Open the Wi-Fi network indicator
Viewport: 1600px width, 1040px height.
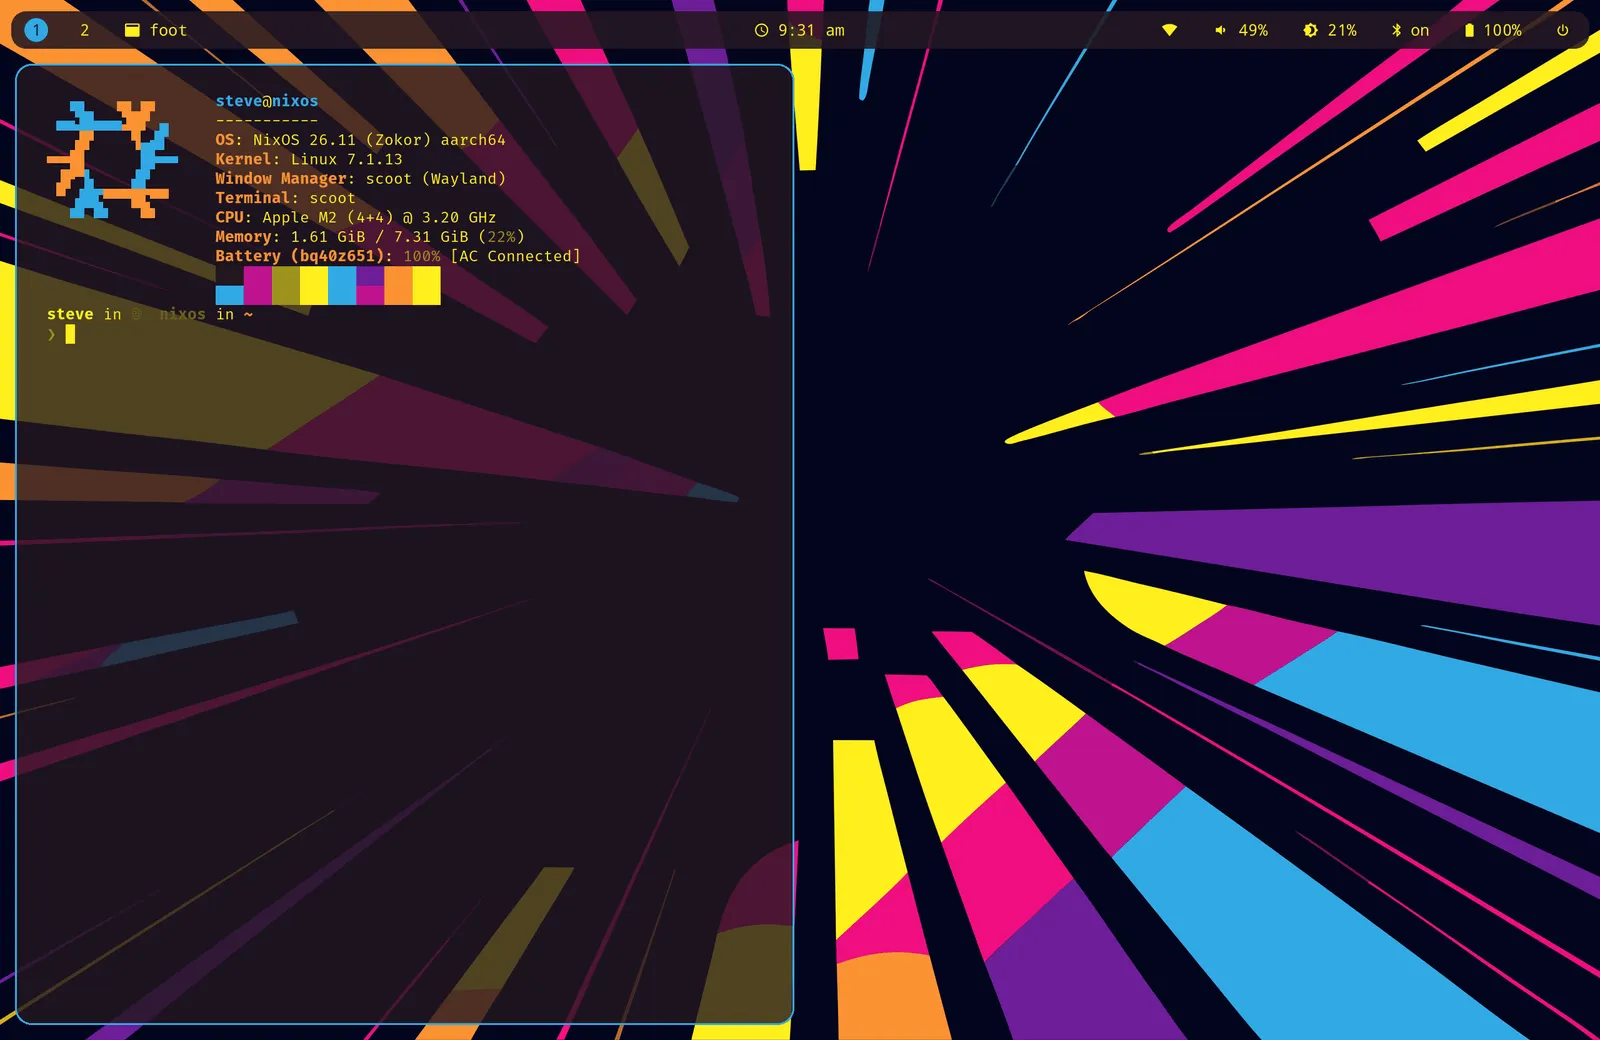coord(1169,30)
